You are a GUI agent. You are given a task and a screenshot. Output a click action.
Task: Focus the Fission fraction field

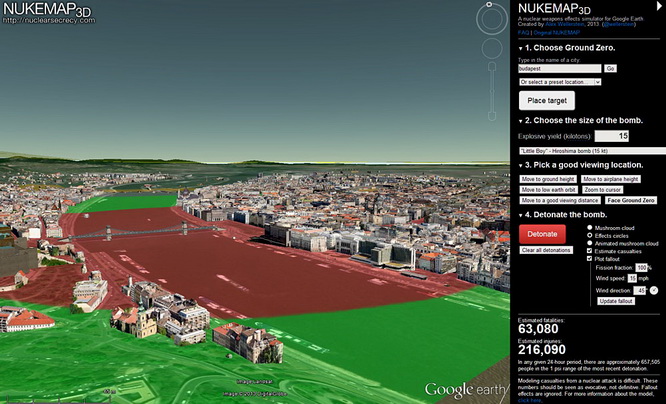[641, 268]
